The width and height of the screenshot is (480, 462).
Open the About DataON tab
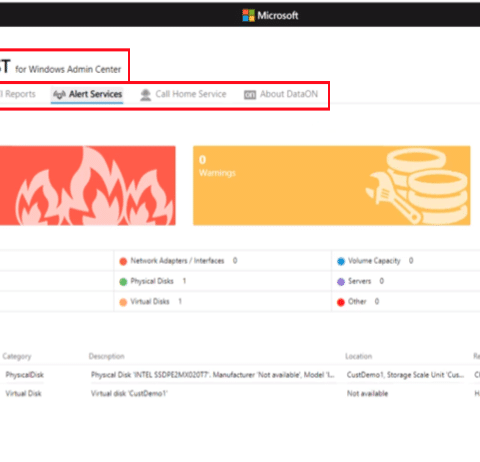(x=281, y=94)
